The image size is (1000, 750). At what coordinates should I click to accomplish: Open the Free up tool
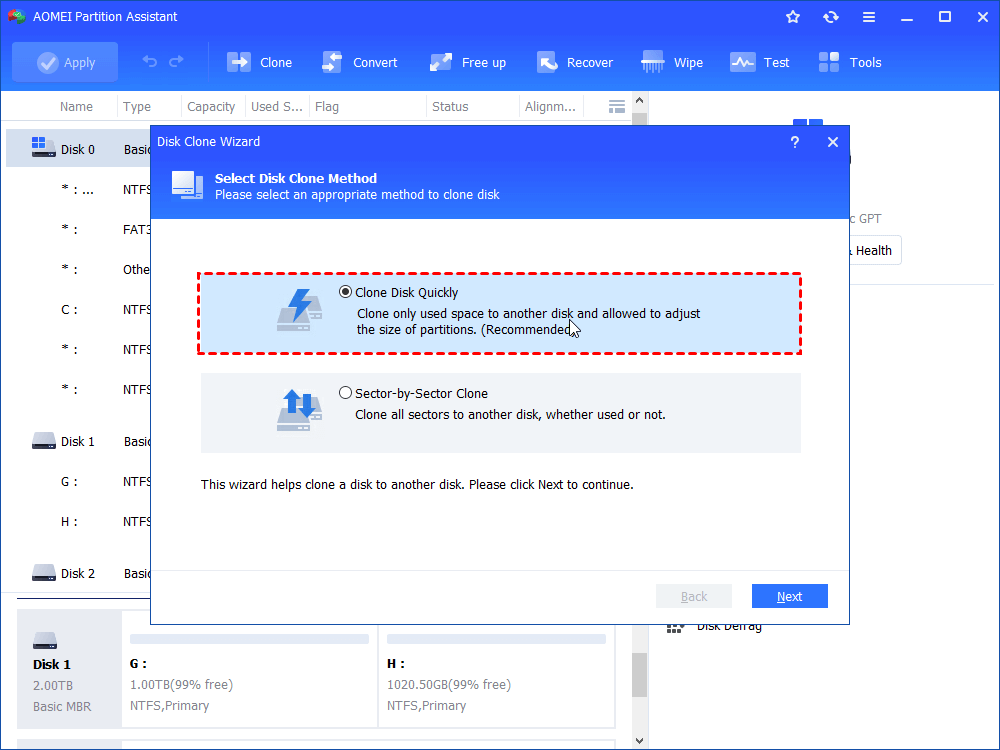[467, 62]
